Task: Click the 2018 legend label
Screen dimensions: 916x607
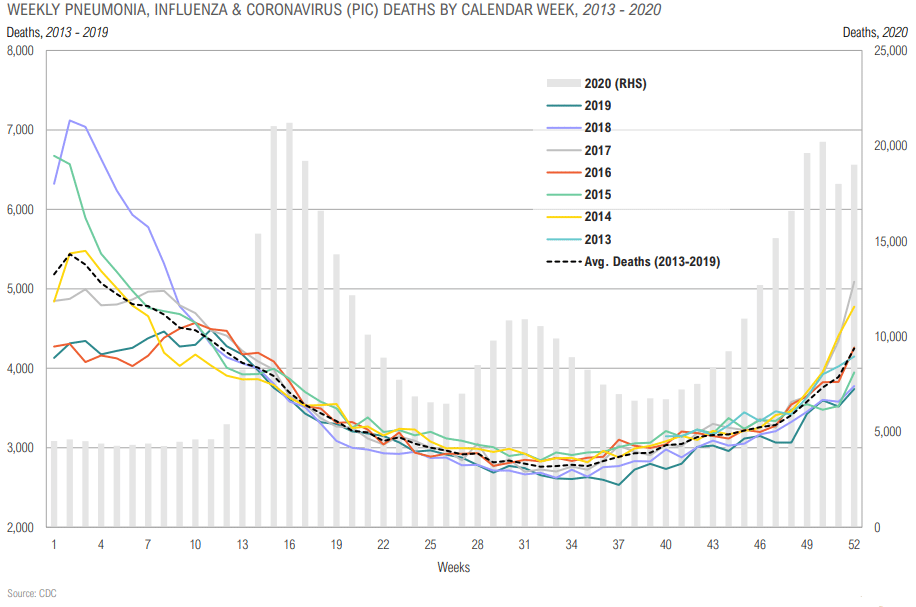Action: pos(598,128)
